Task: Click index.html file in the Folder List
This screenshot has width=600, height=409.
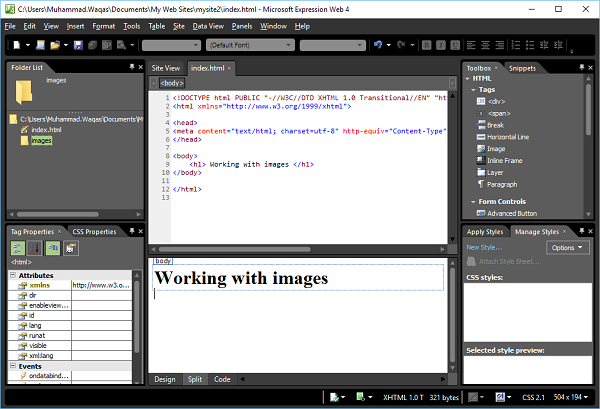Action: pos(47,130)
